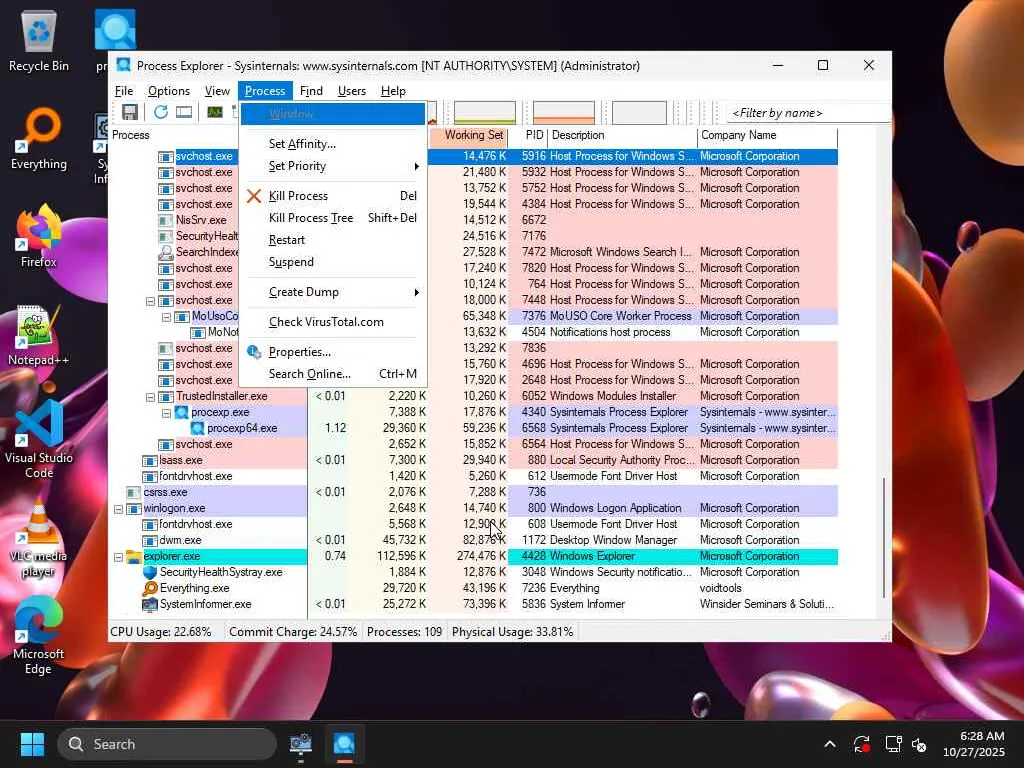Open System Information from green graph icon
Image resolution: width=1024 pixels, height=768 pixels.
pos(214,112)
